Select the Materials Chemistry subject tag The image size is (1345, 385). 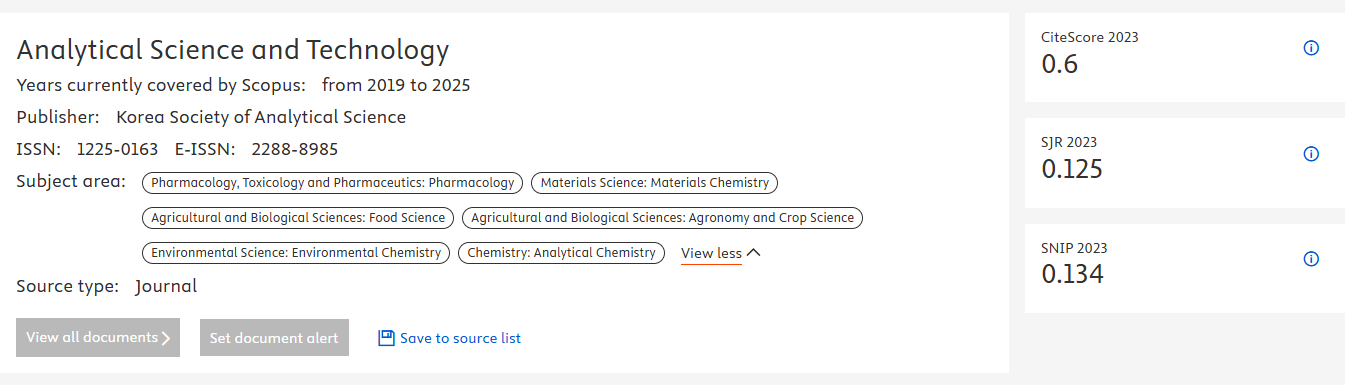point(655,183)
